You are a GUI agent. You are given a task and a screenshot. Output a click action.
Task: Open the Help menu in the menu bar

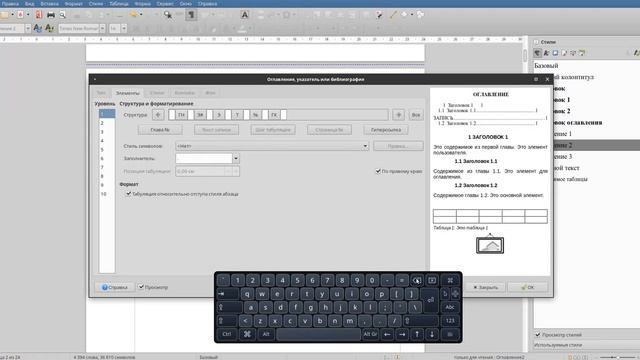pyautogui.click(x=207, y=4)
